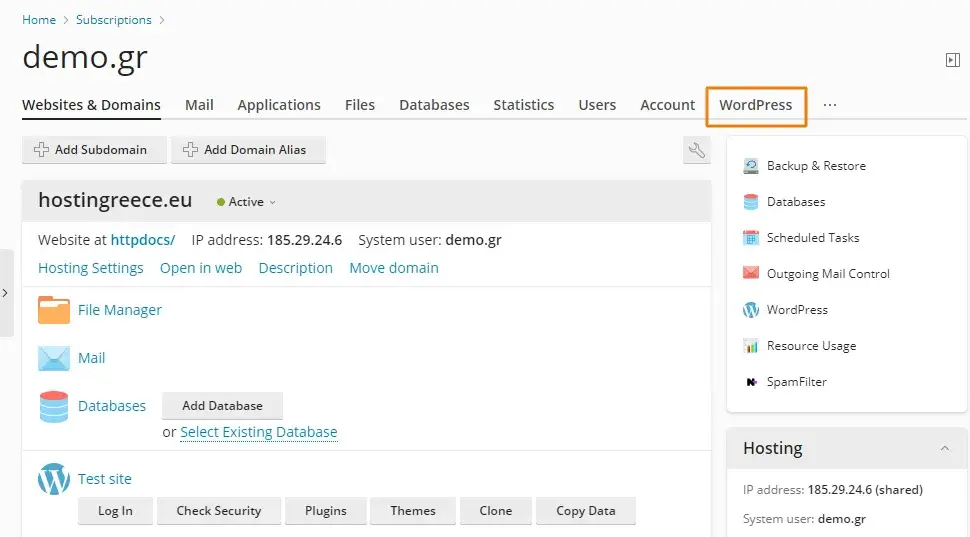Click the Check Security button
This screenshot has height=537, width=970.
pos(219,511)
